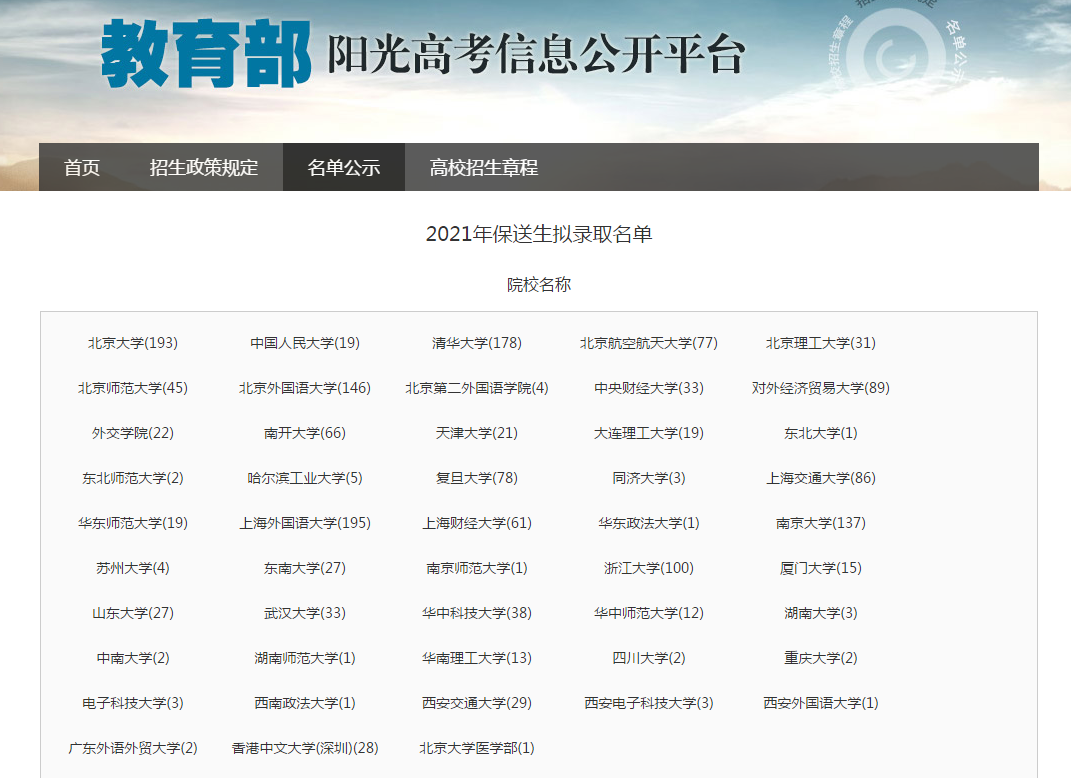Open 厦门大学(15) list
1071x778 pixels.
(x=821, y=568)
